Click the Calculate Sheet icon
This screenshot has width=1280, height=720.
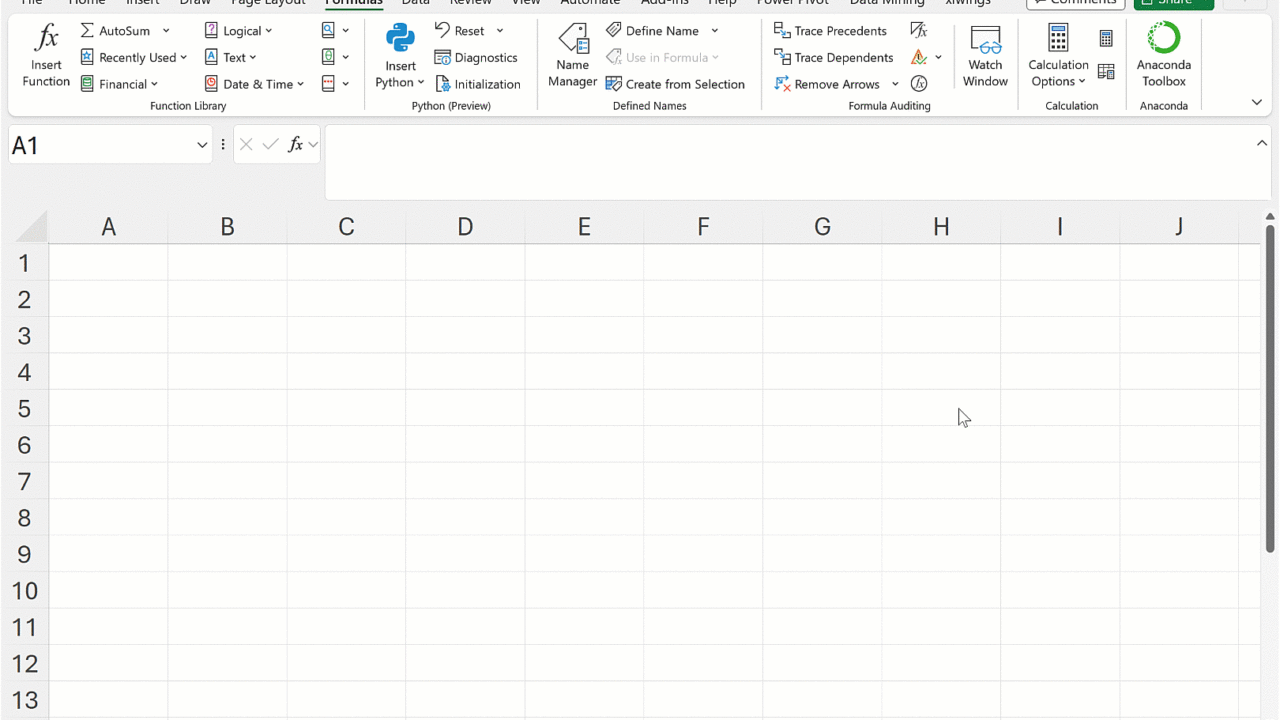click(1106, 72)
